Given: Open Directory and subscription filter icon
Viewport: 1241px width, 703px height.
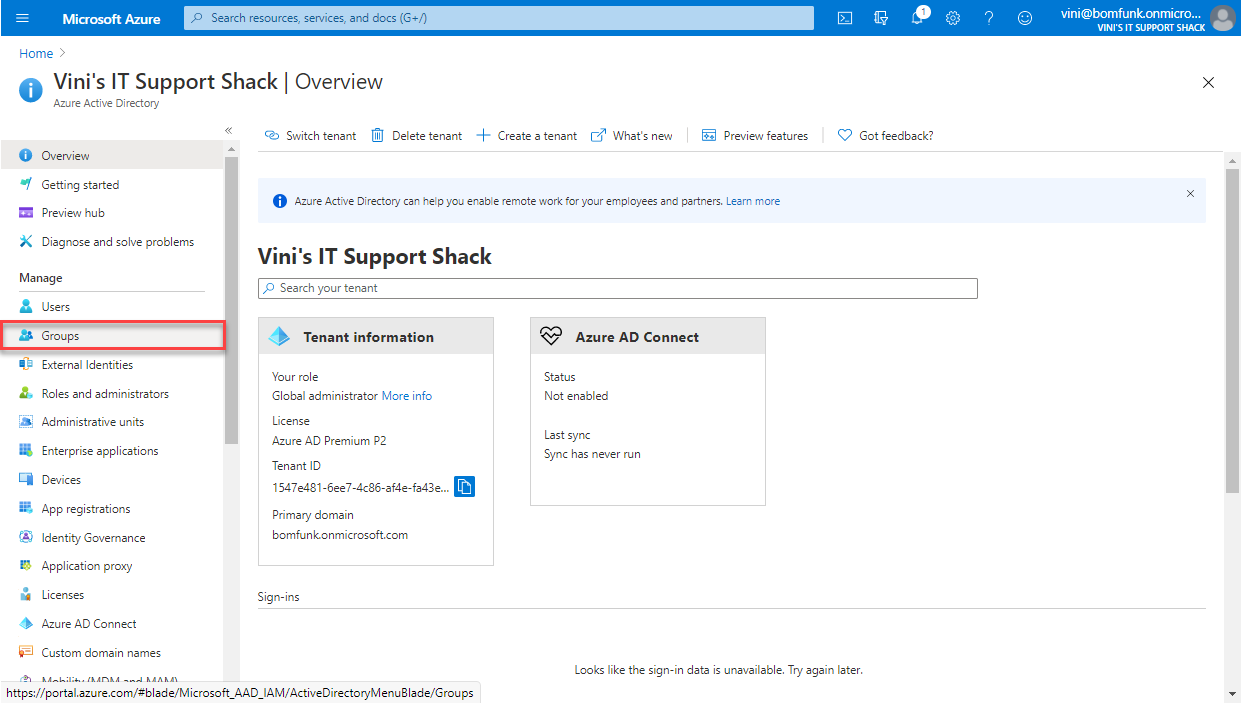Looking at the screenshot, I should point(881,18).
